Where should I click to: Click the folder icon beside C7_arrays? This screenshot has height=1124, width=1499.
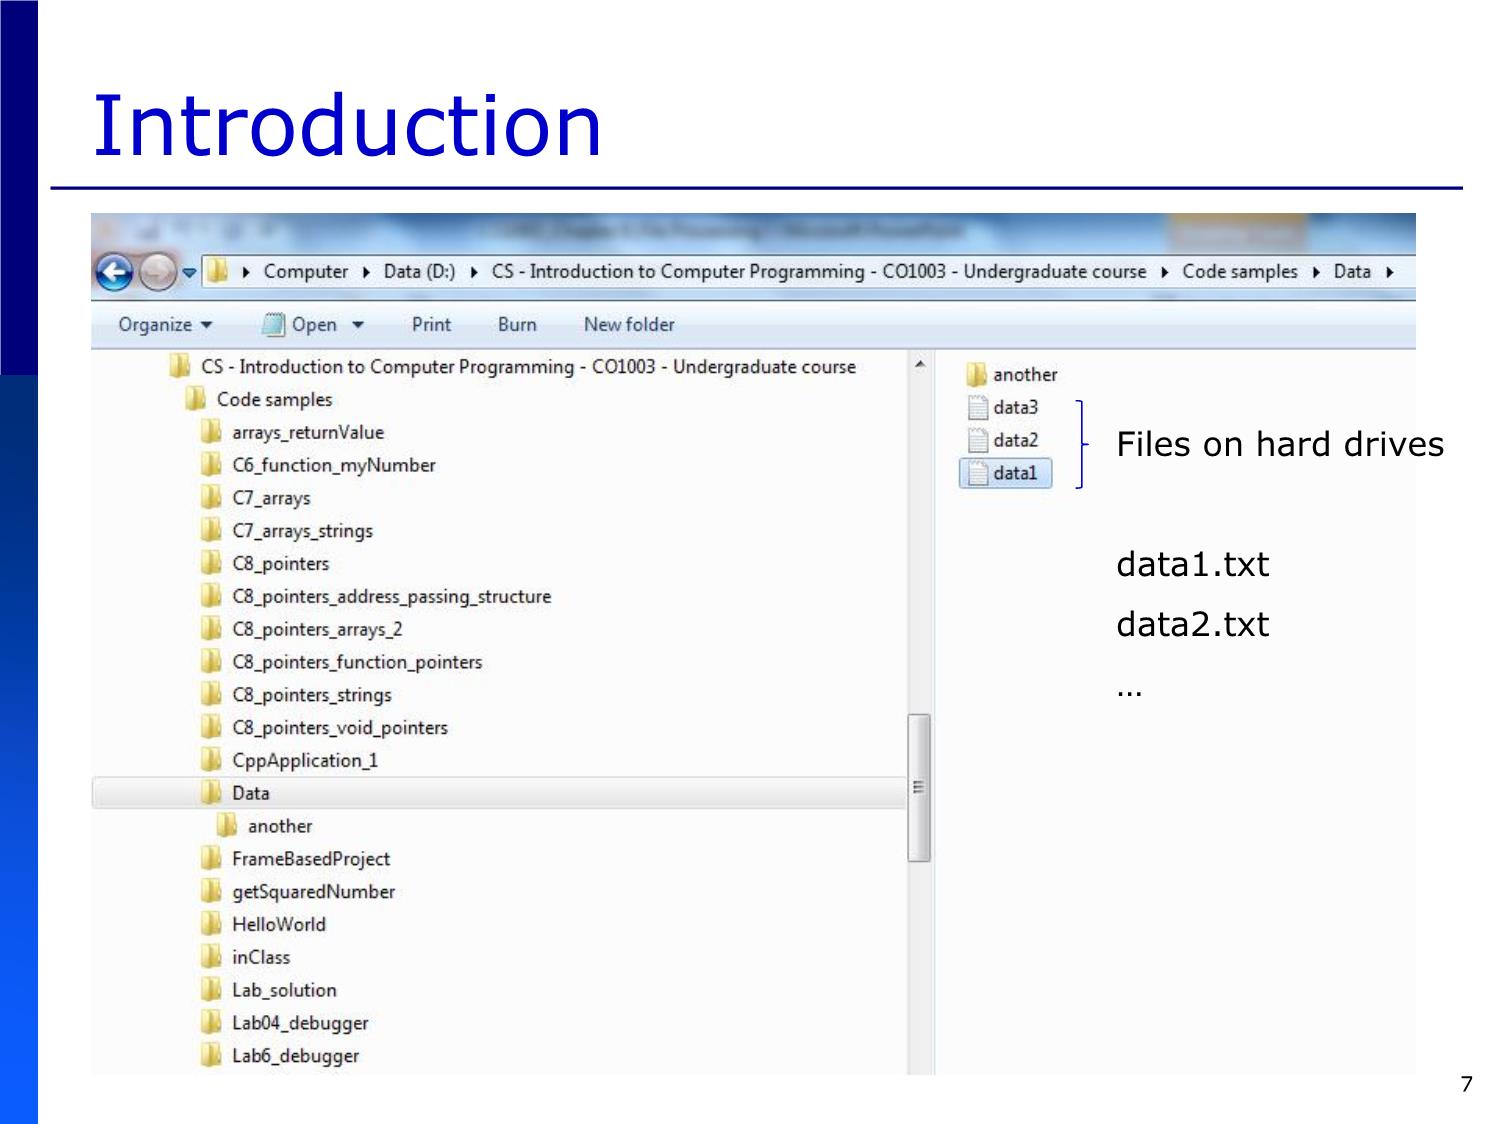pyautogui.click(x=211, y=497)
